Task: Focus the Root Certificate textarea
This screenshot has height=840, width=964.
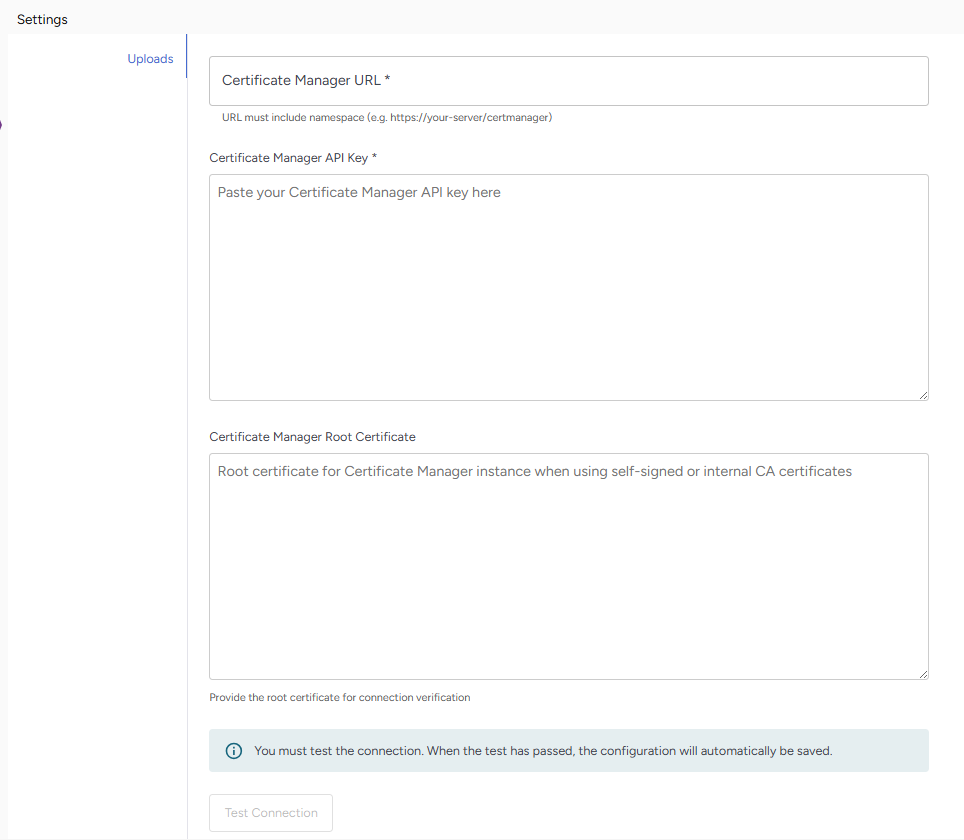Action: [568, 570]
